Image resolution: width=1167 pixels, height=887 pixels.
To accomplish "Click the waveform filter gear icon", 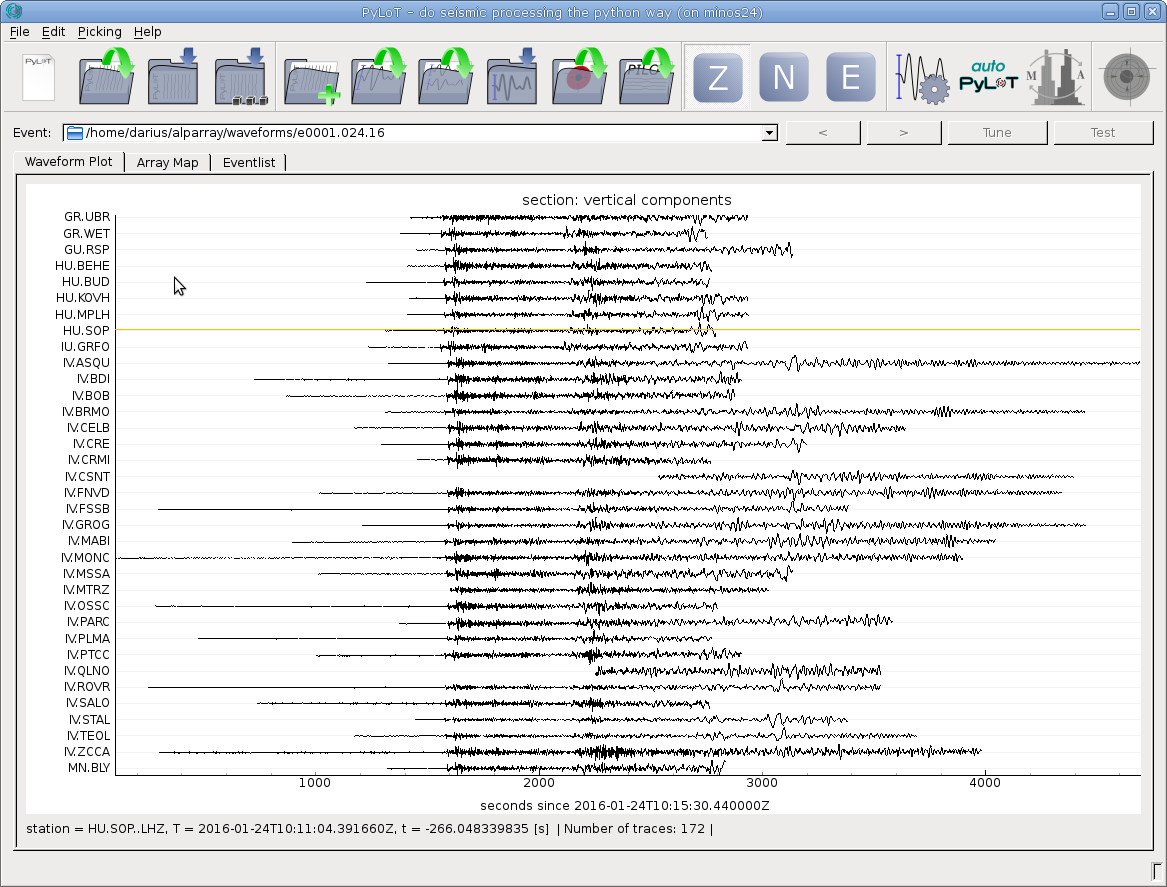I will (x=921, y=77).
